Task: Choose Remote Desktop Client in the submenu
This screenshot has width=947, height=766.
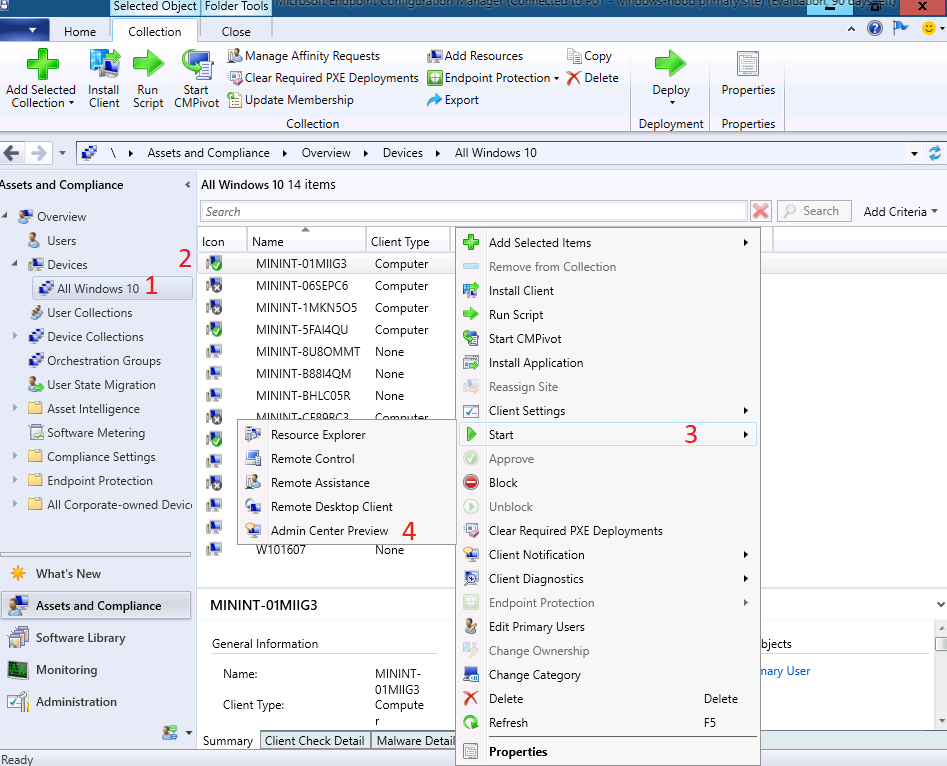Action: click(347, 507)
